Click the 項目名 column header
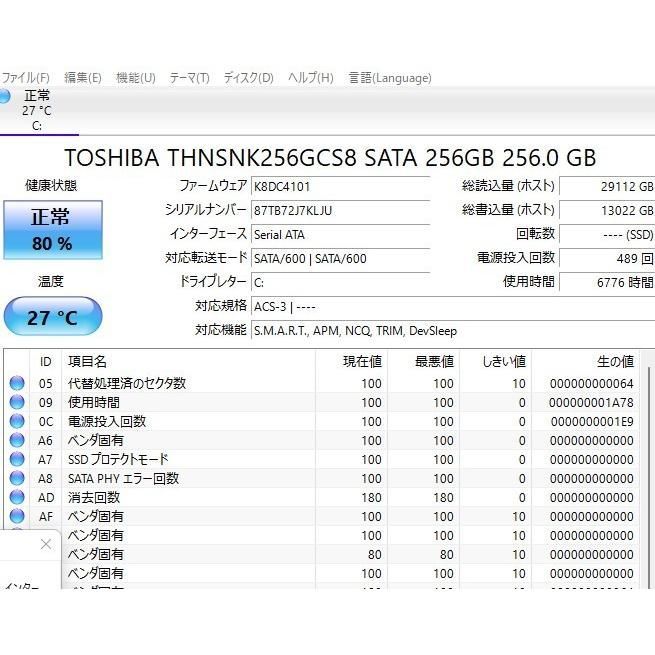655x655 pixels. pos(188,361)
